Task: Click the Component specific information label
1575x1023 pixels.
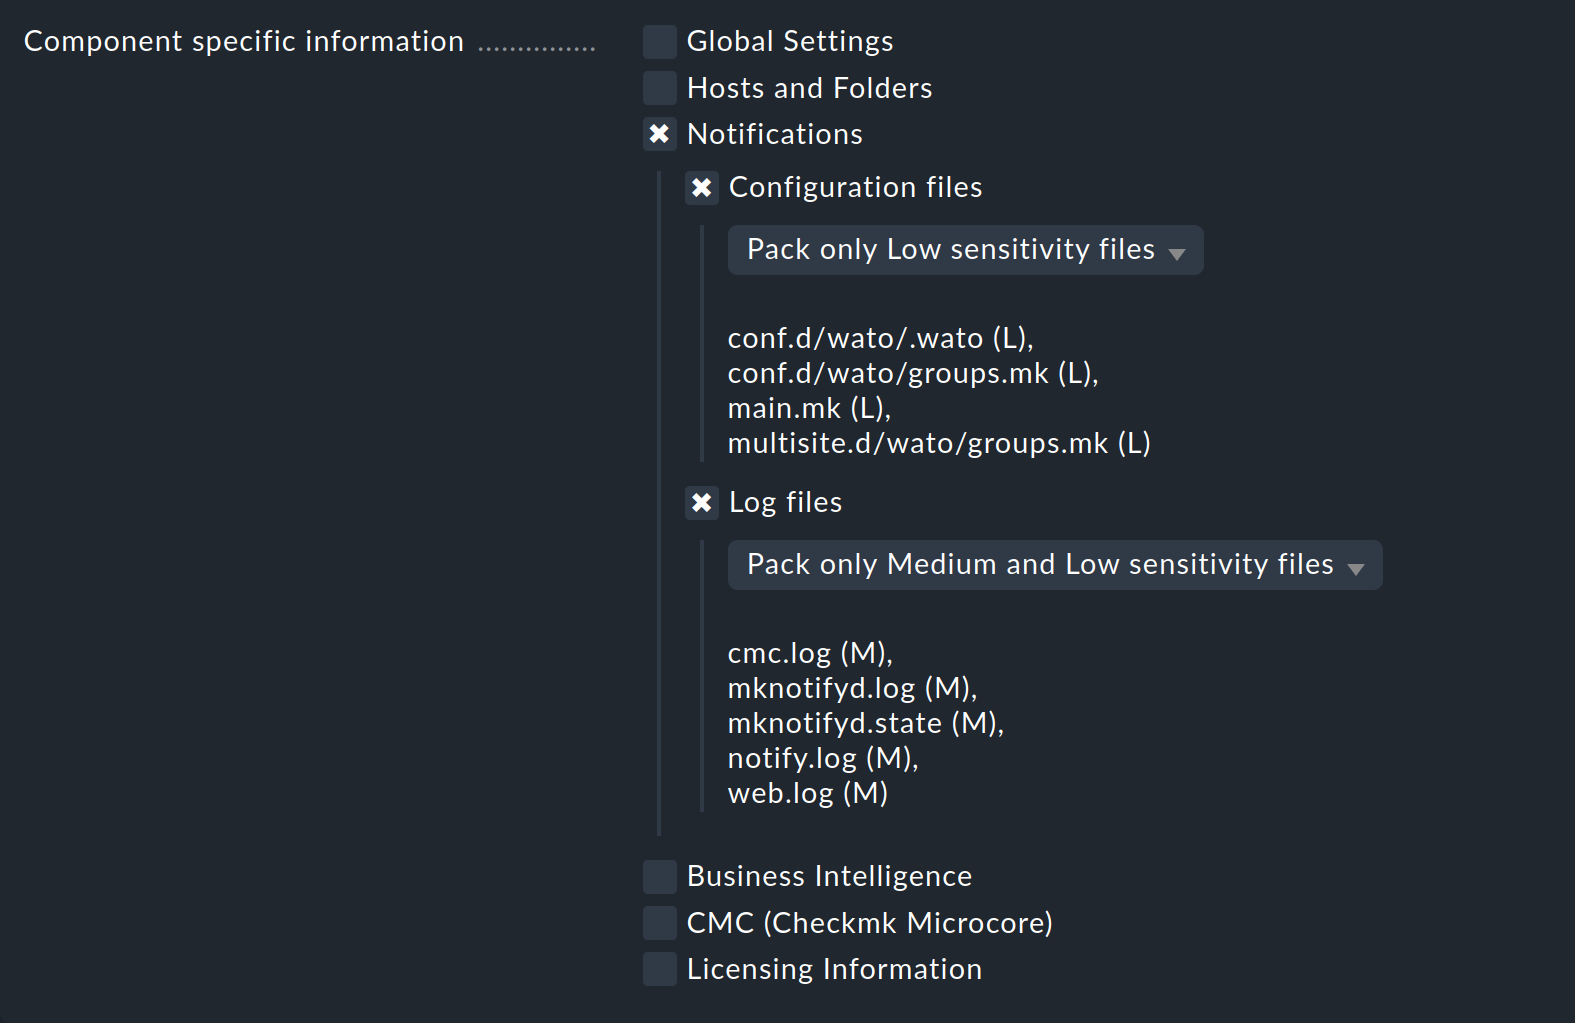Action: [244, 42]
